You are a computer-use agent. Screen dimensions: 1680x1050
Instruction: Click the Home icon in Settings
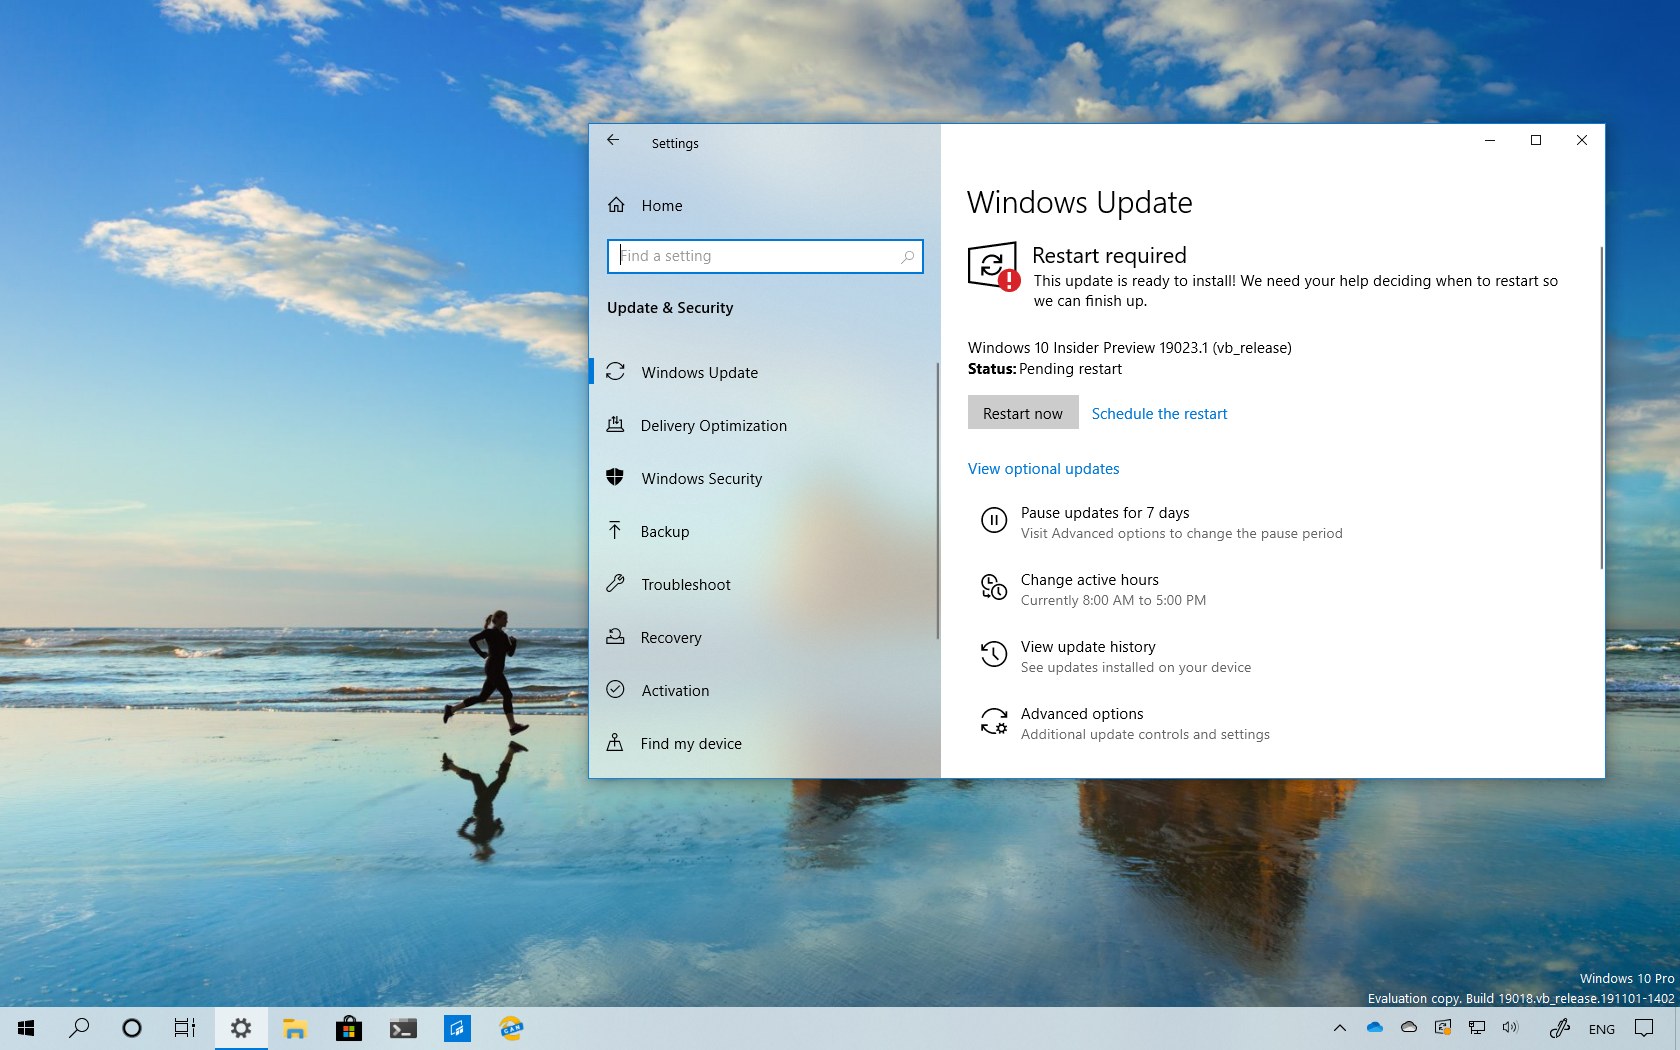[x=617, y=205]
